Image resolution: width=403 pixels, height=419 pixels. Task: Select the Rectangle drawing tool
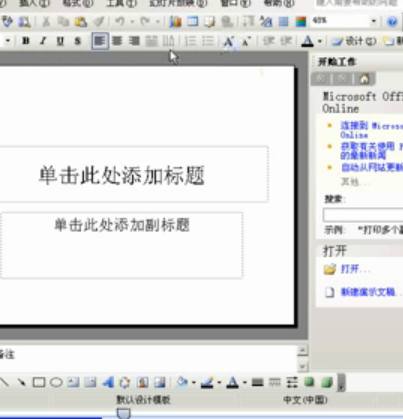coord(39,382)
